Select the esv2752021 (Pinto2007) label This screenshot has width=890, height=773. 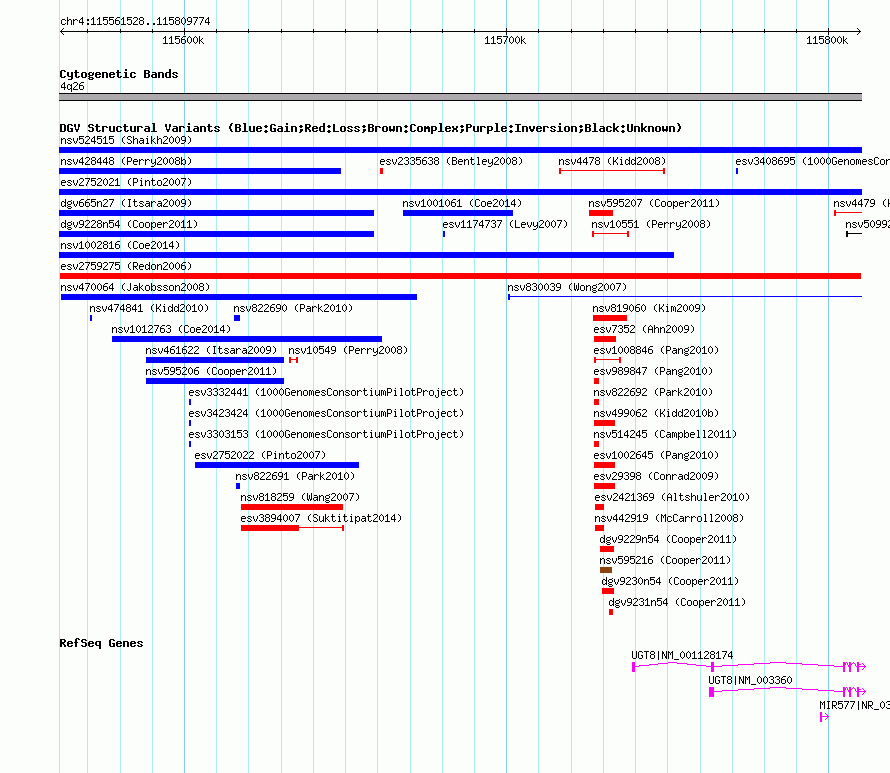tap(126, 182)
